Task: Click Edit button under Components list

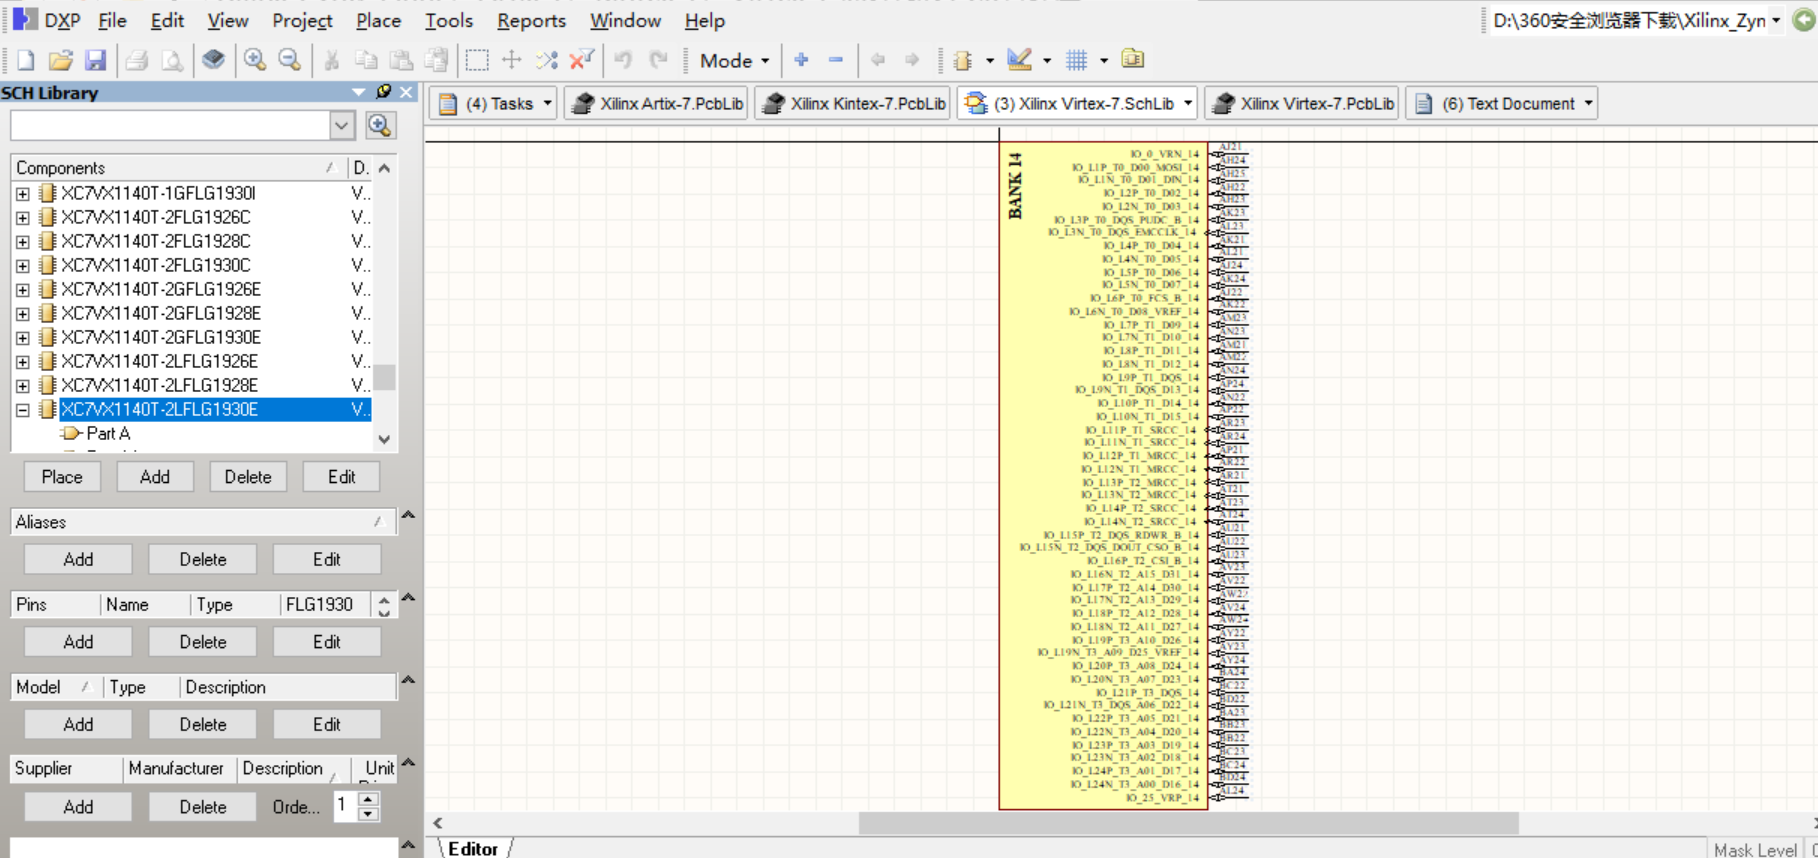Action: coord(342,477)
